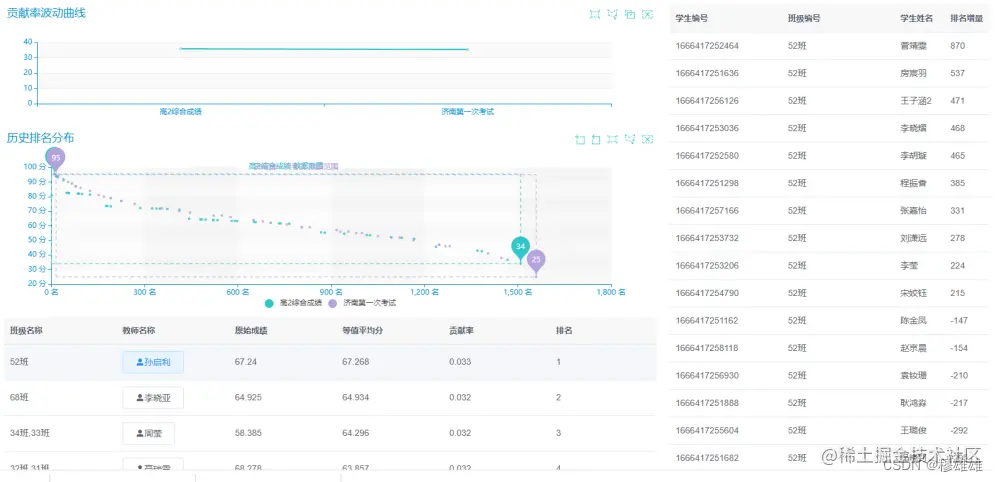Select student row 1666417252464
998x482 pixels.
click(x=830, y=46)
